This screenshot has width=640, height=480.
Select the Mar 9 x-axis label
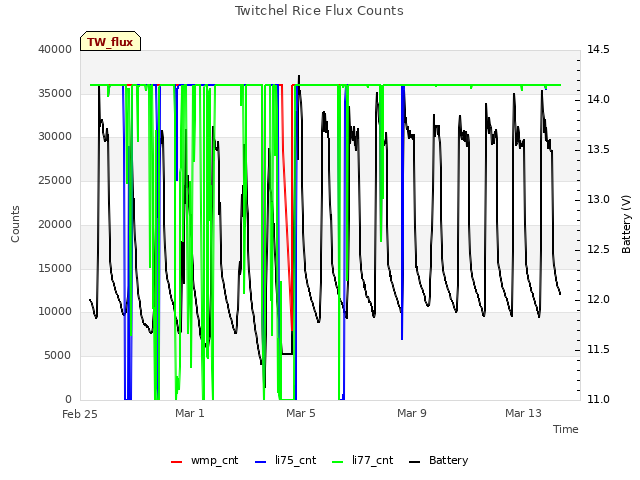click(412, 413)
